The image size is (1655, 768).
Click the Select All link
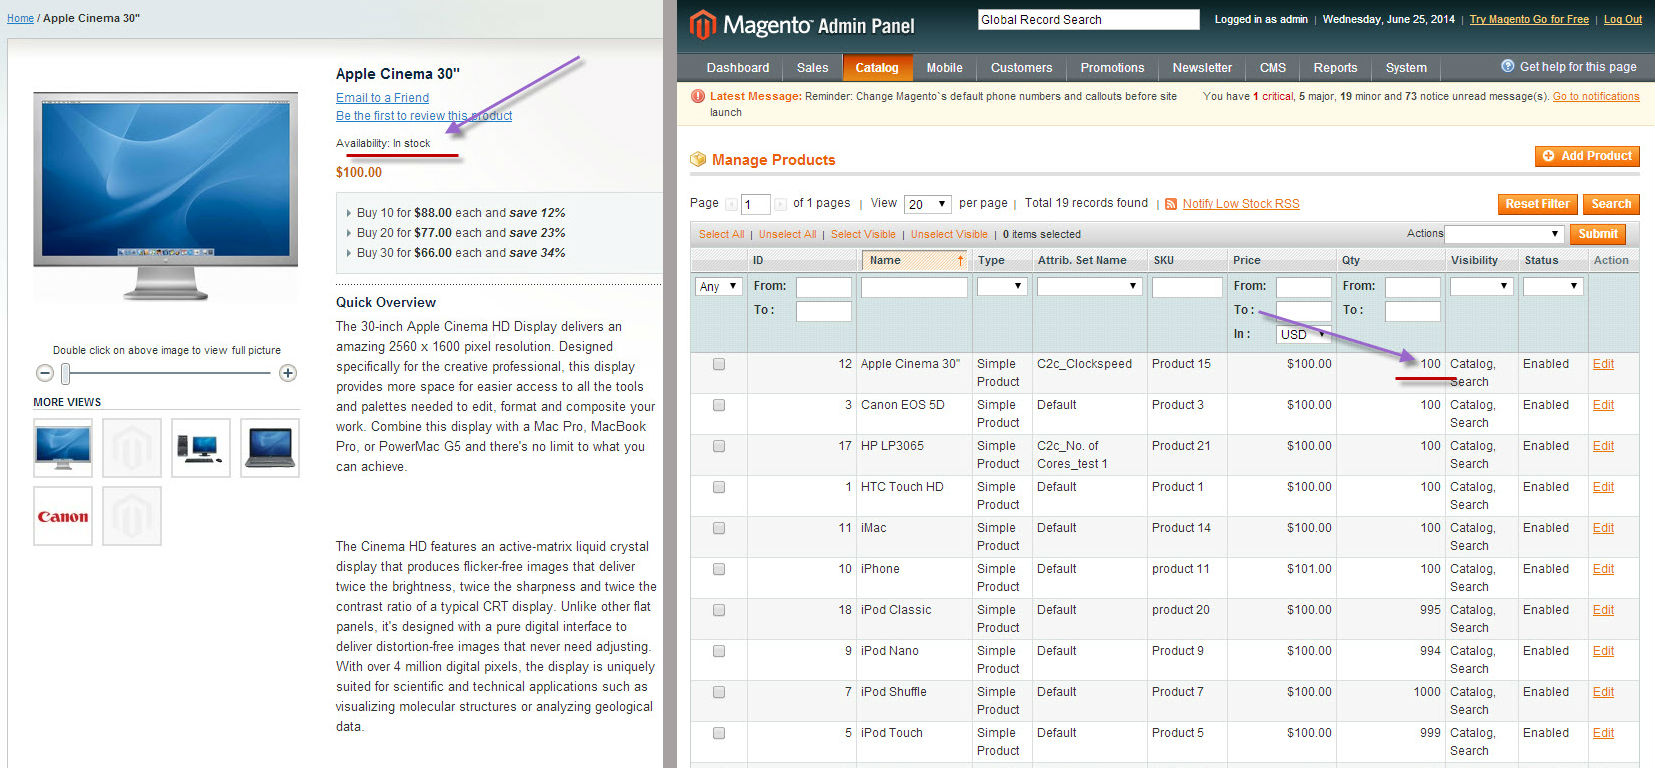(x=721, y=234)
